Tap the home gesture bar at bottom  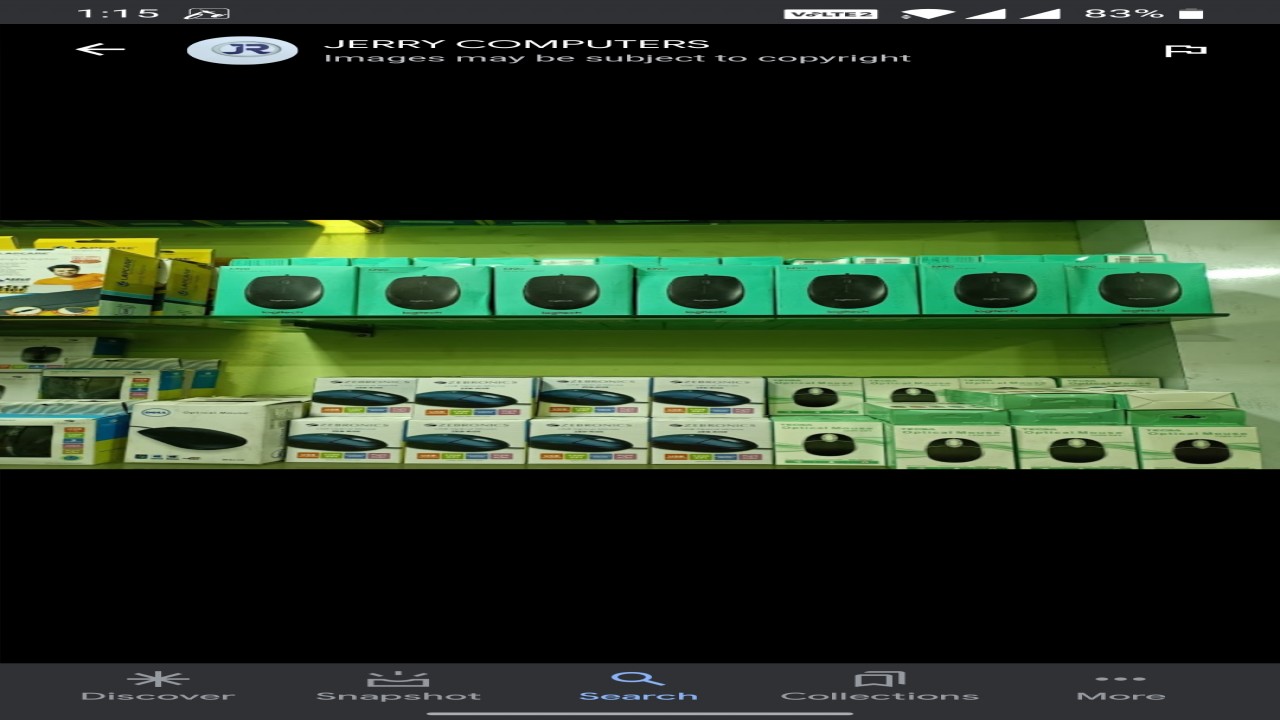640,713
